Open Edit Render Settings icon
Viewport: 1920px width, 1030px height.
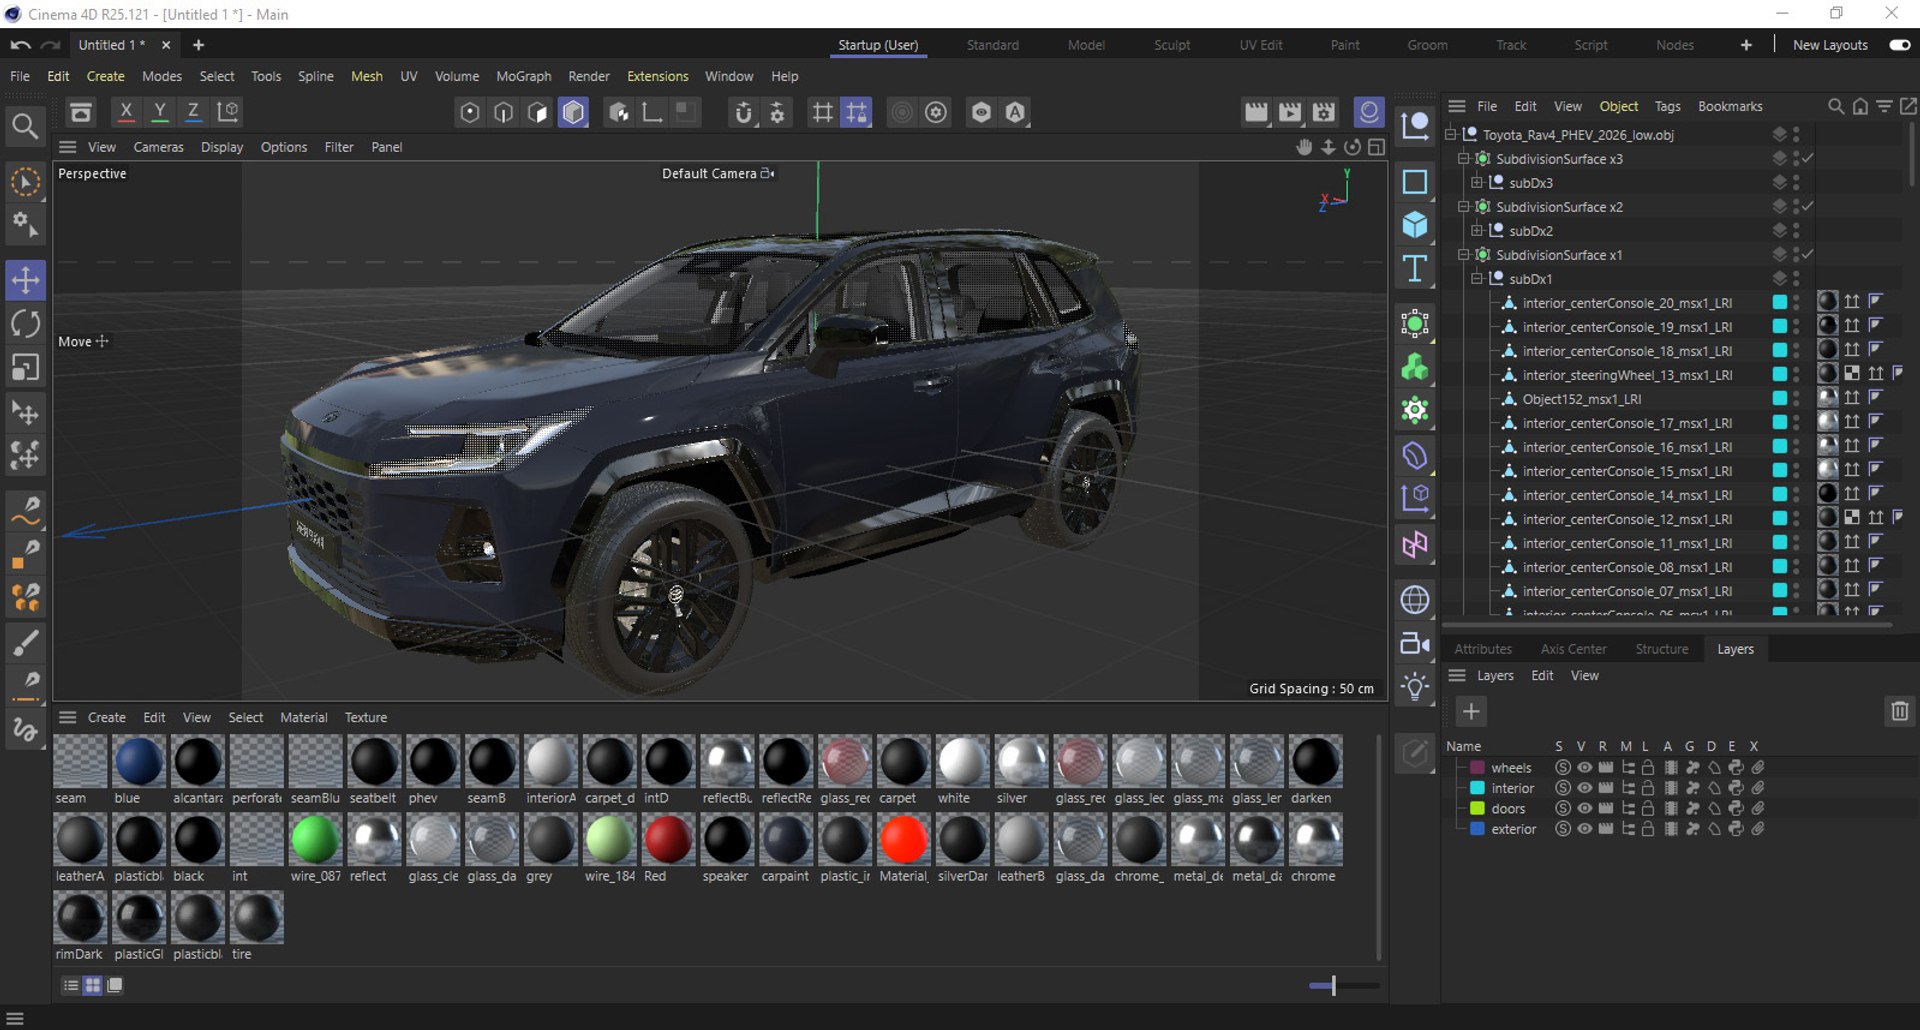click(x=1324, y=112)
